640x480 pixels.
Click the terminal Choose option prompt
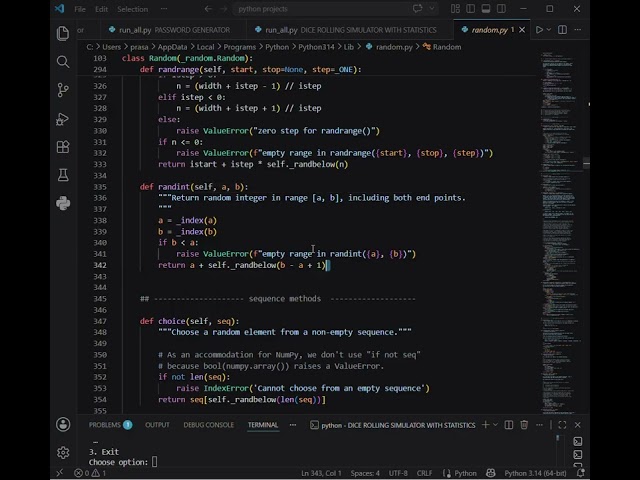pos(122,462)
